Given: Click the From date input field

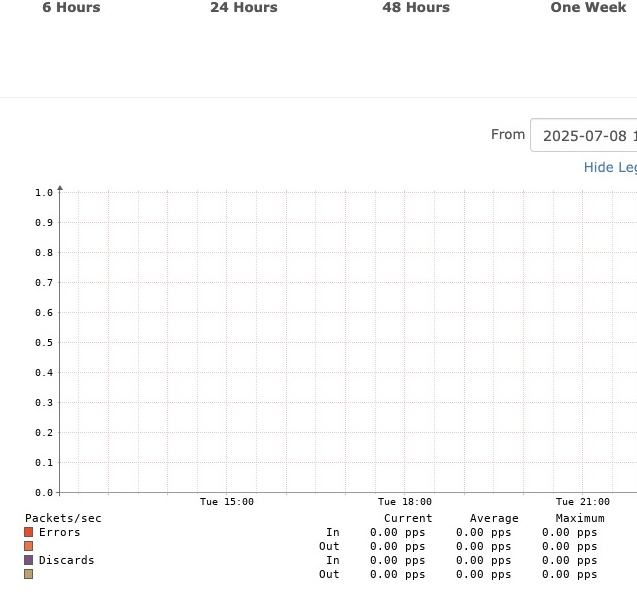Looking at the screenshot, I should point(585,136).
